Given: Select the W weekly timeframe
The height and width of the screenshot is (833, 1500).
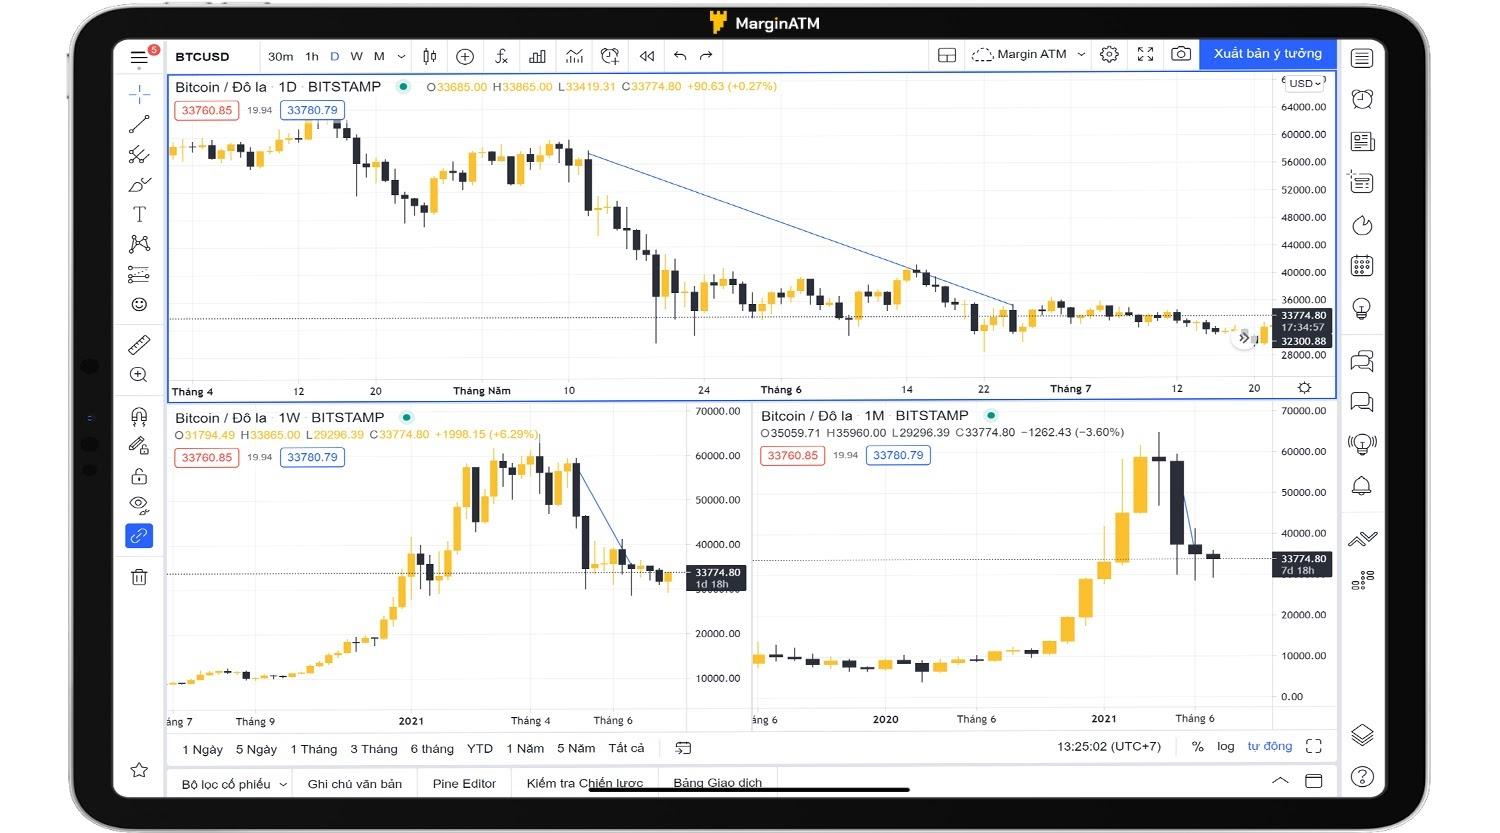Looking at the screenshot, I should click(356, 57).
